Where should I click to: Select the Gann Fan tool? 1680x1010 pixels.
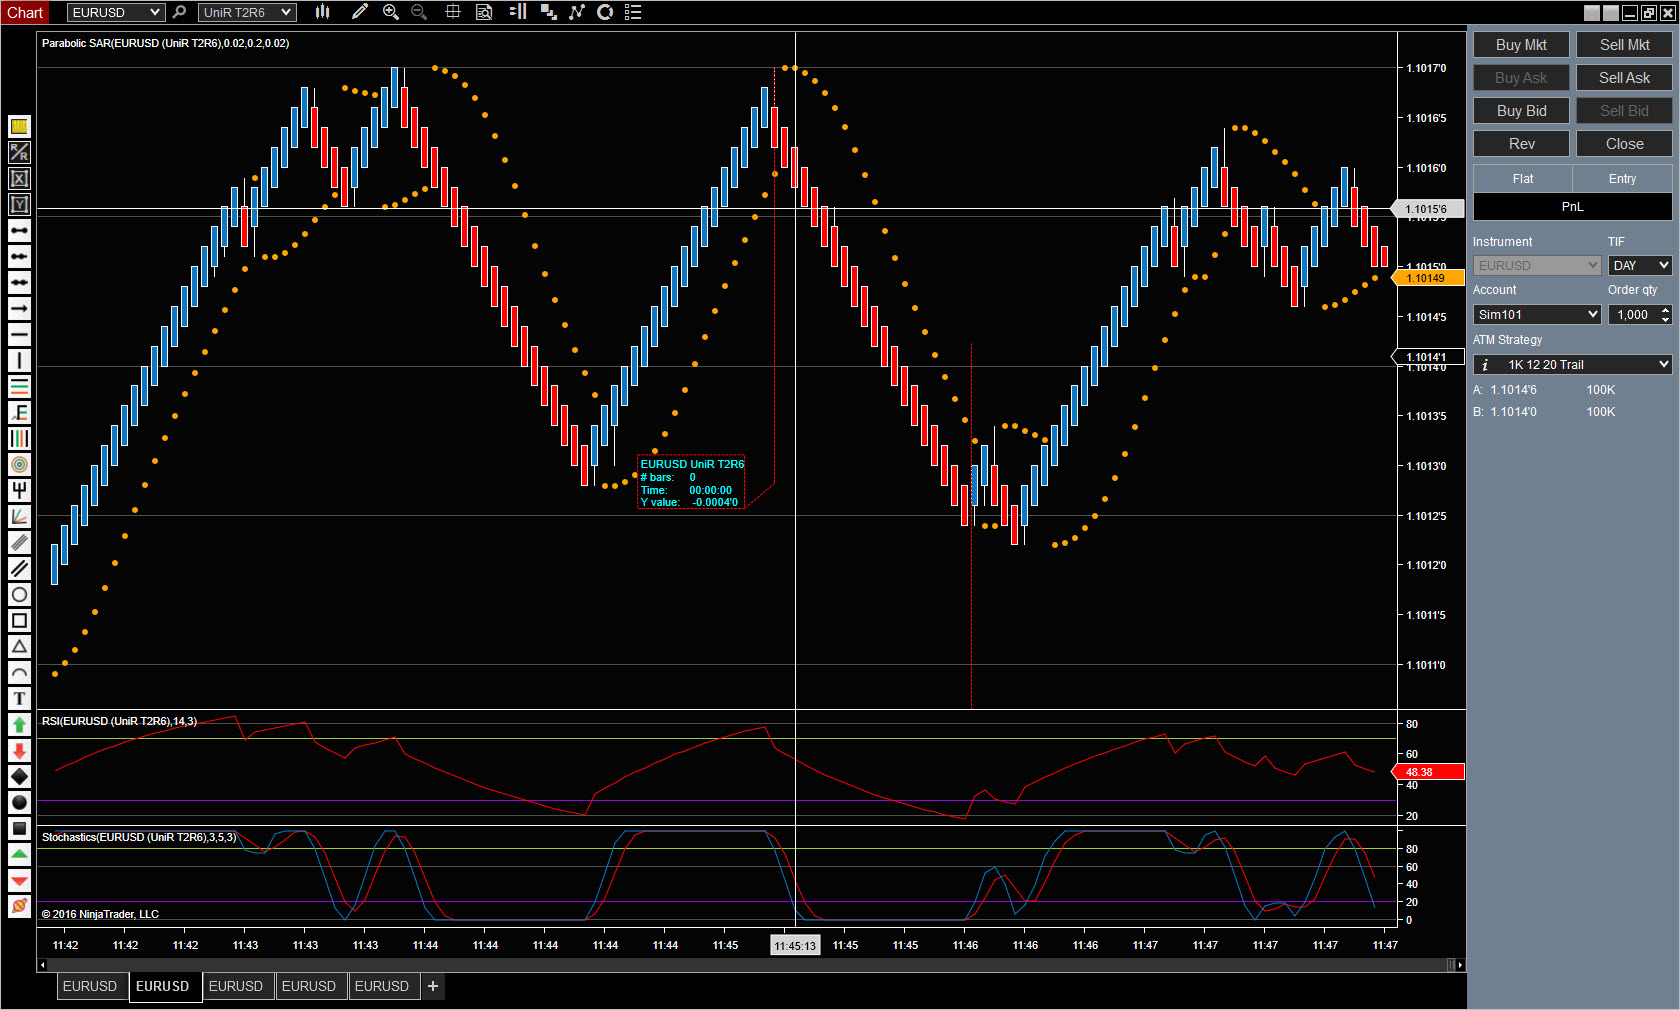(19, 516)
